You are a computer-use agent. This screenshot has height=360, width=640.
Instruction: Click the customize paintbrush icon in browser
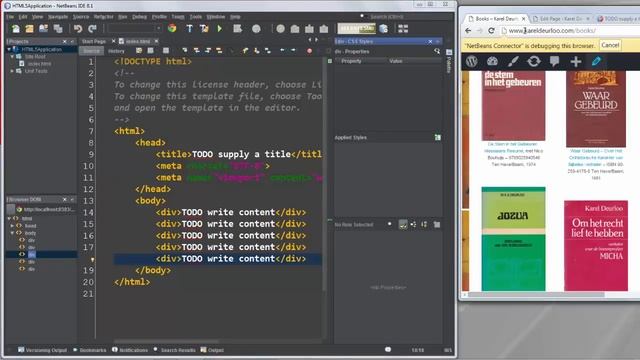pos(513,61)
